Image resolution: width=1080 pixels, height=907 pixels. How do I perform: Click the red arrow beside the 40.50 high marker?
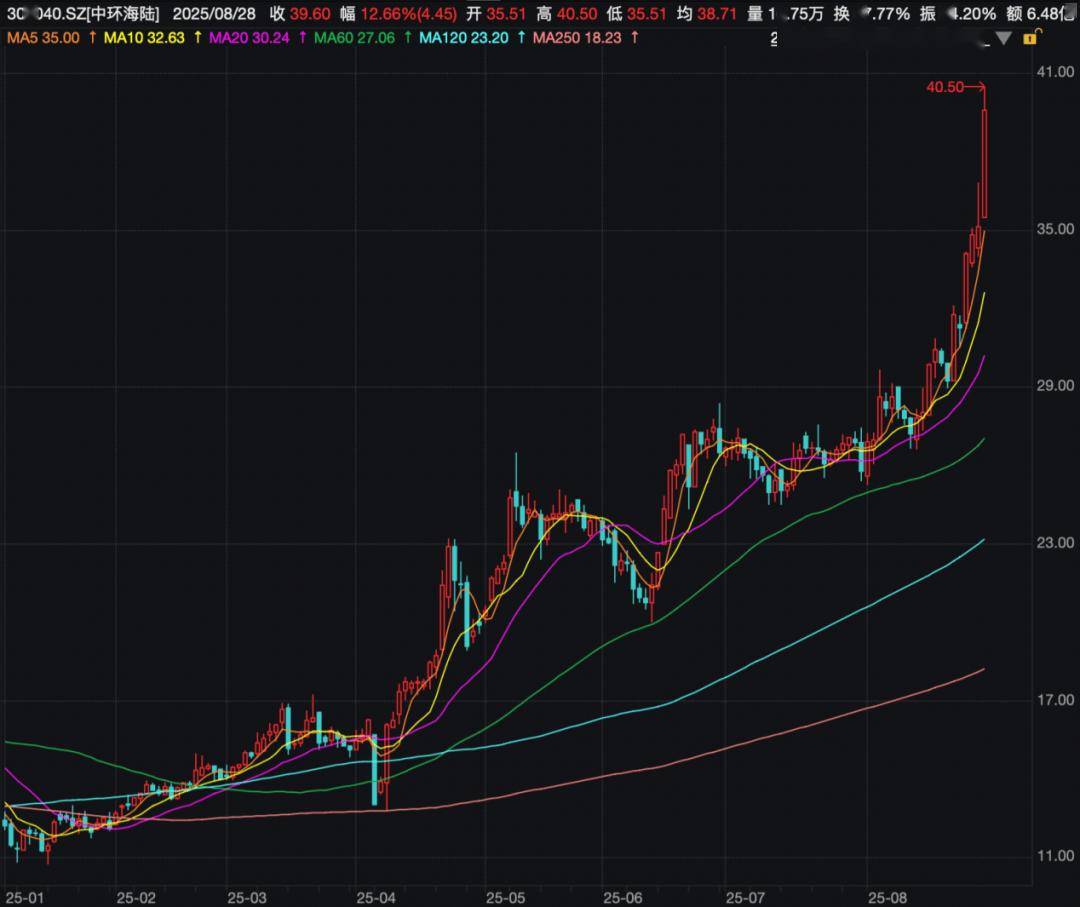point(978,88)
